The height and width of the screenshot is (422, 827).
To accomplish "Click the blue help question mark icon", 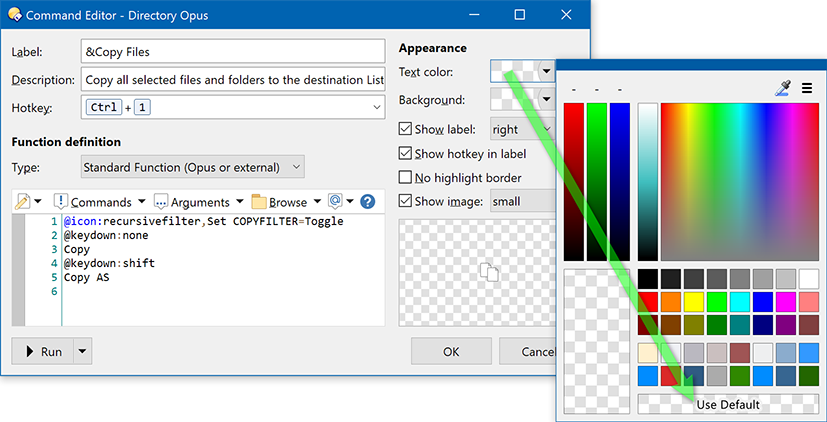I will point(367,202).
